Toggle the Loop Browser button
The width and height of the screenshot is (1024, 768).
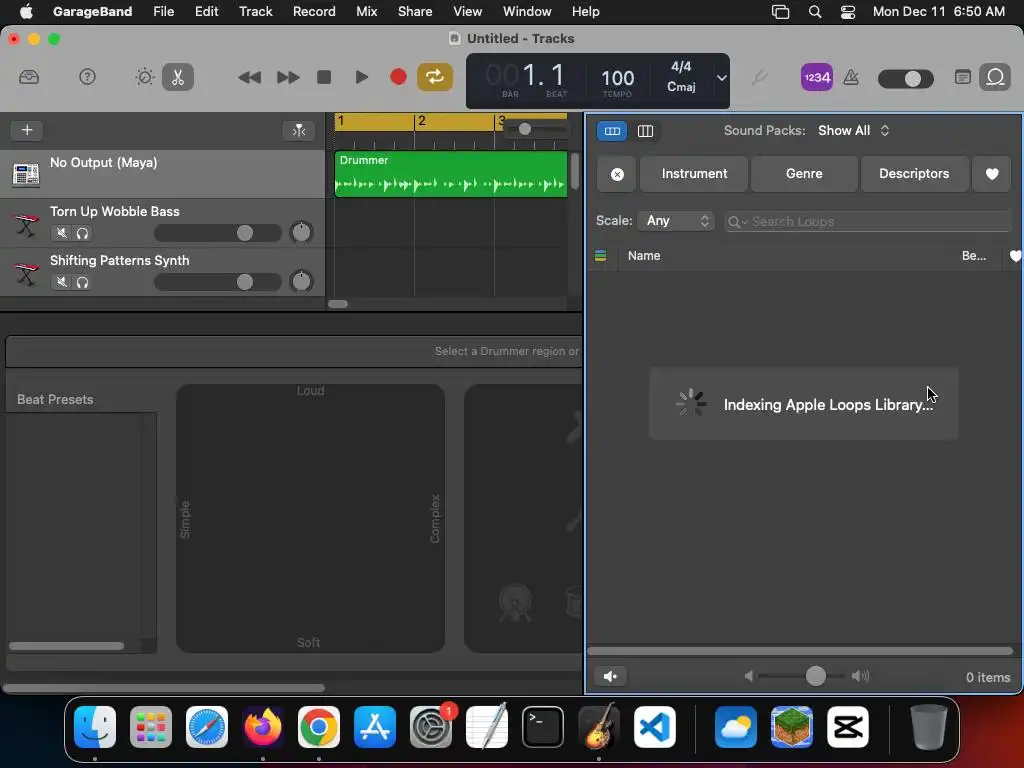995,77
